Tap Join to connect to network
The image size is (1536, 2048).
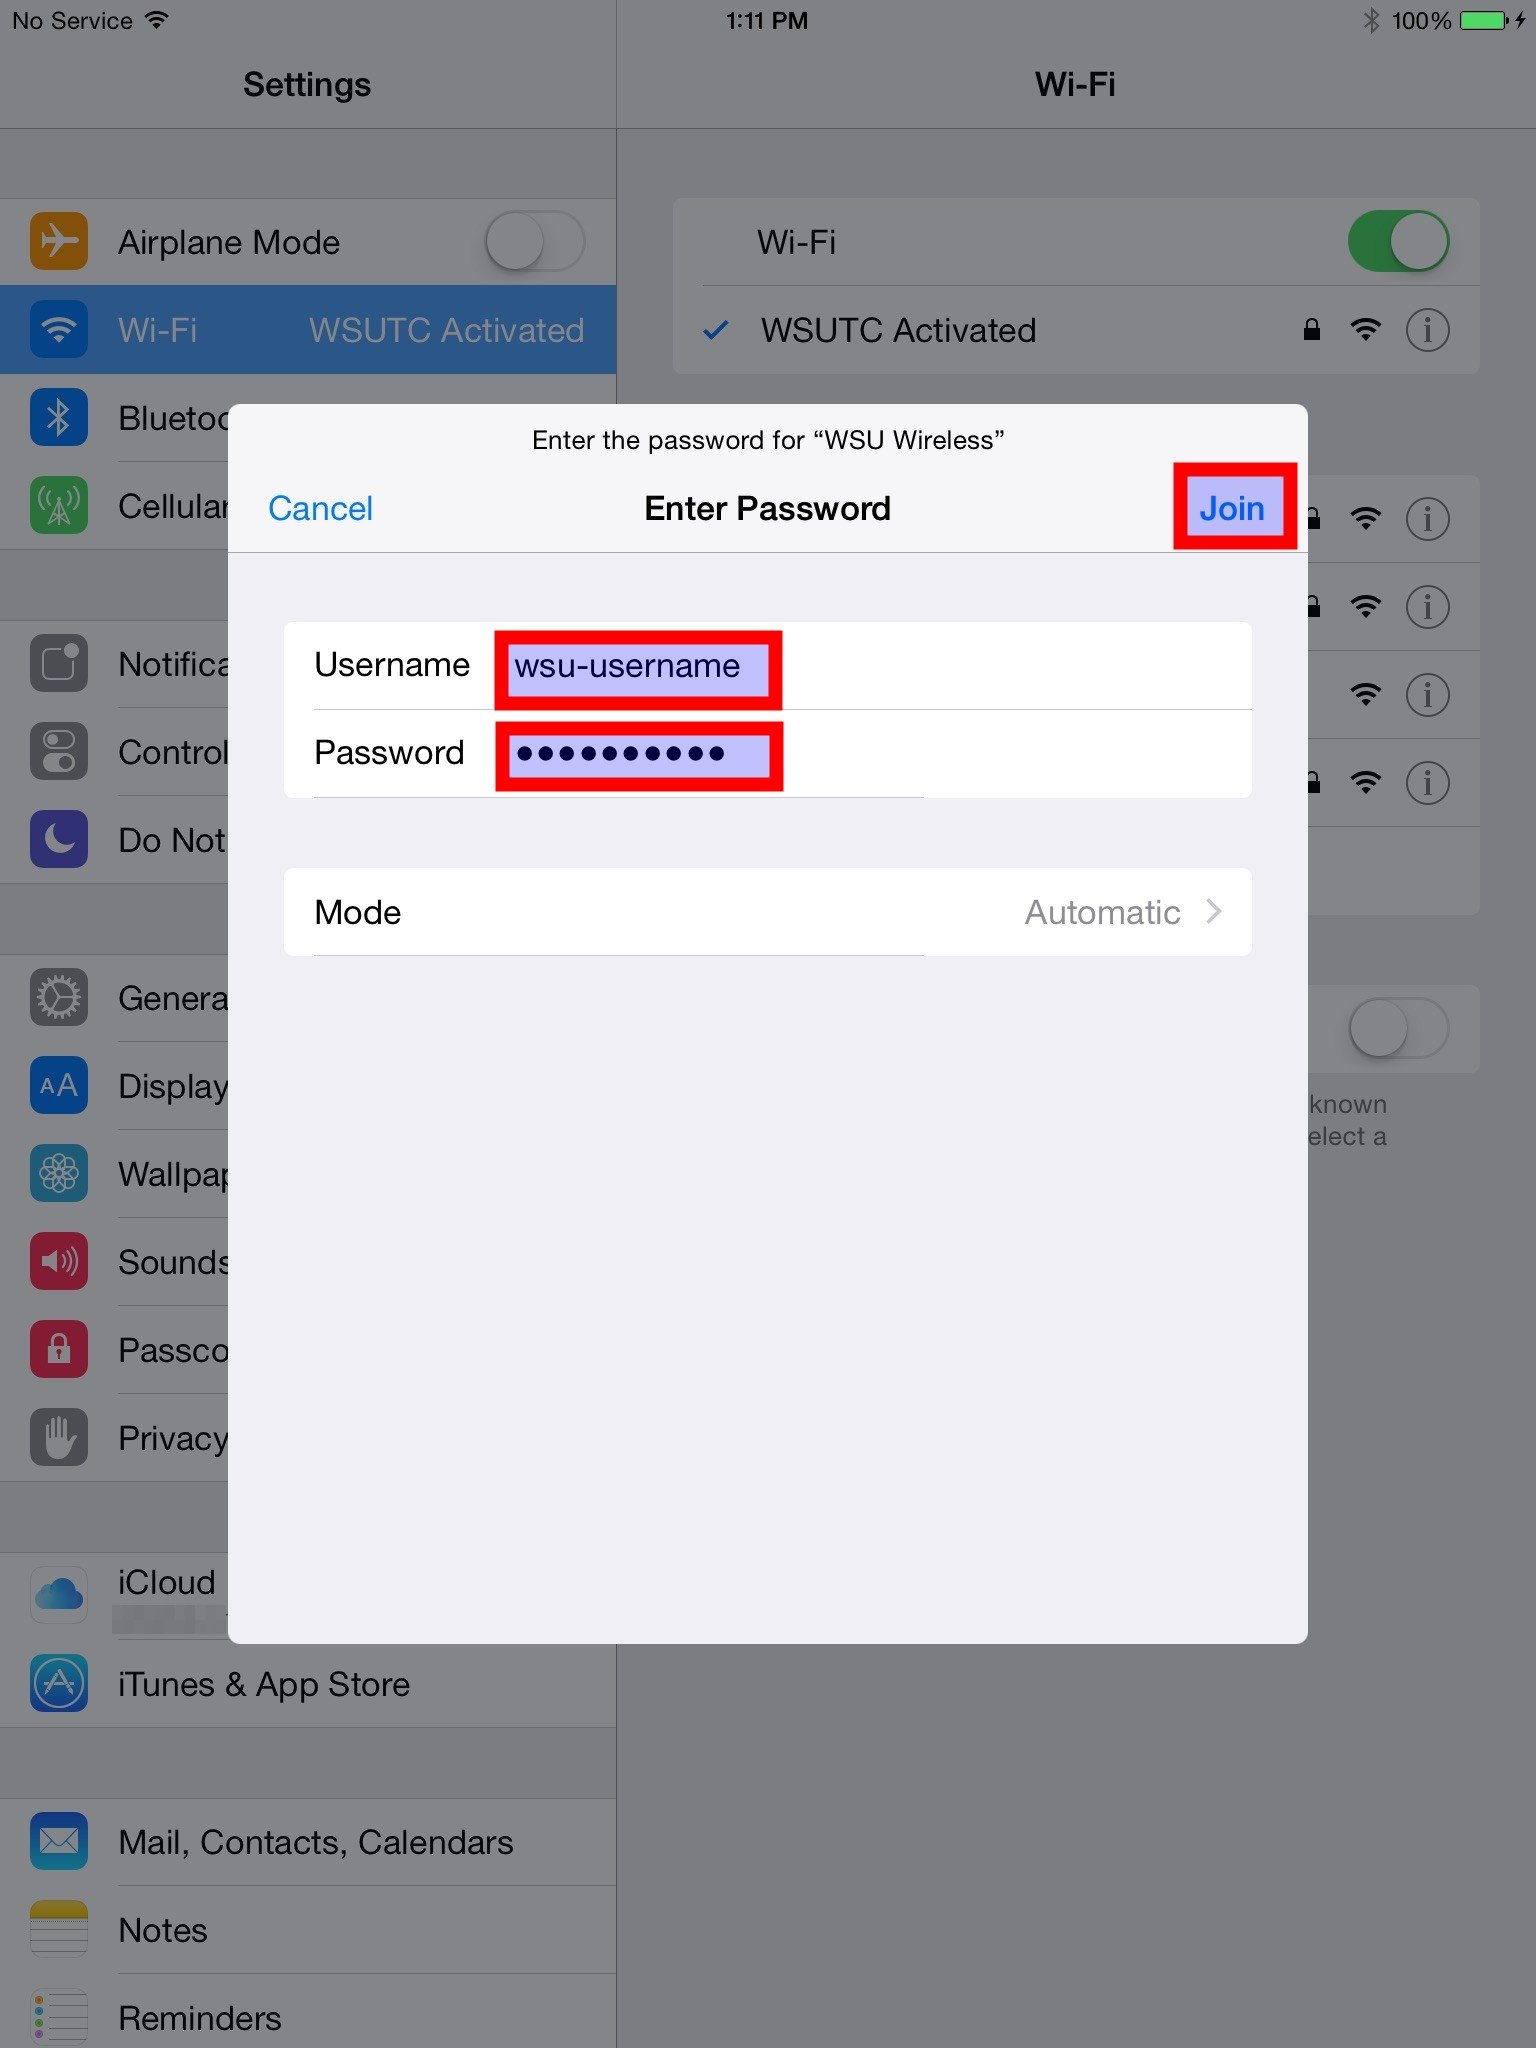[x=1233, y=508]
